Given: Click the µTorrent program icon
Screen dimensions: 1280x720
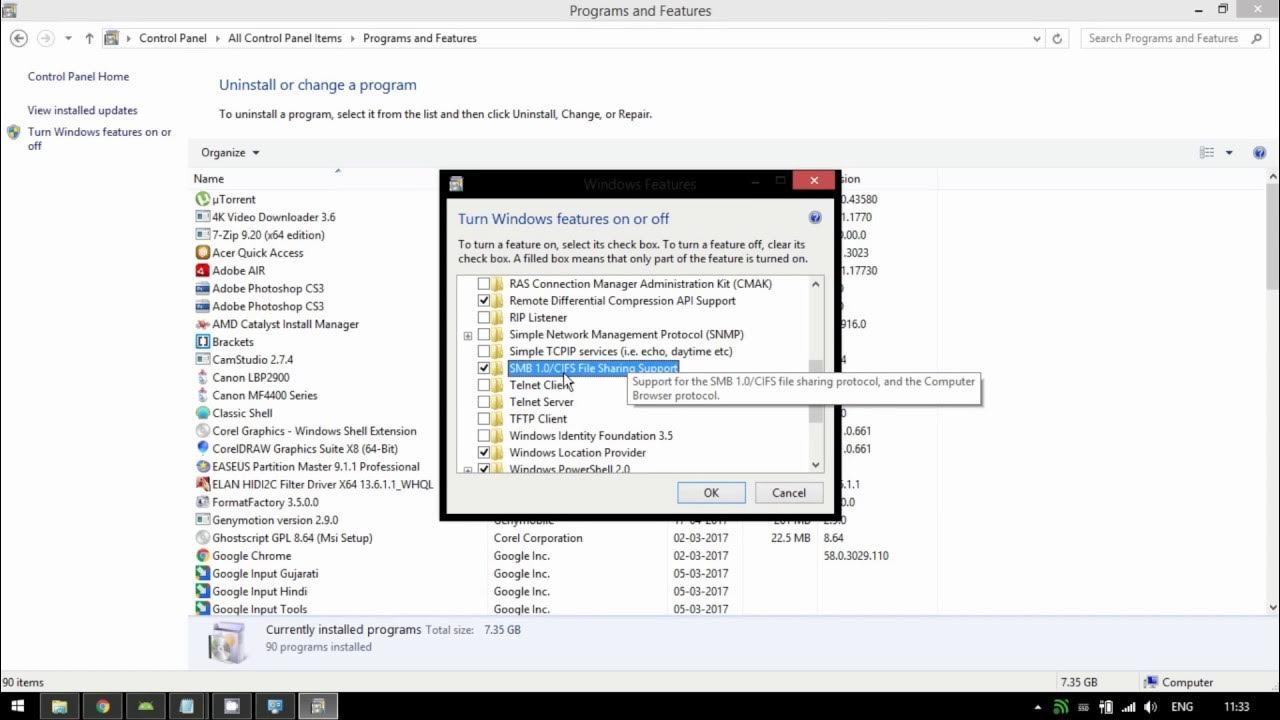Looking at the screenshot, I should coord(203,199).
